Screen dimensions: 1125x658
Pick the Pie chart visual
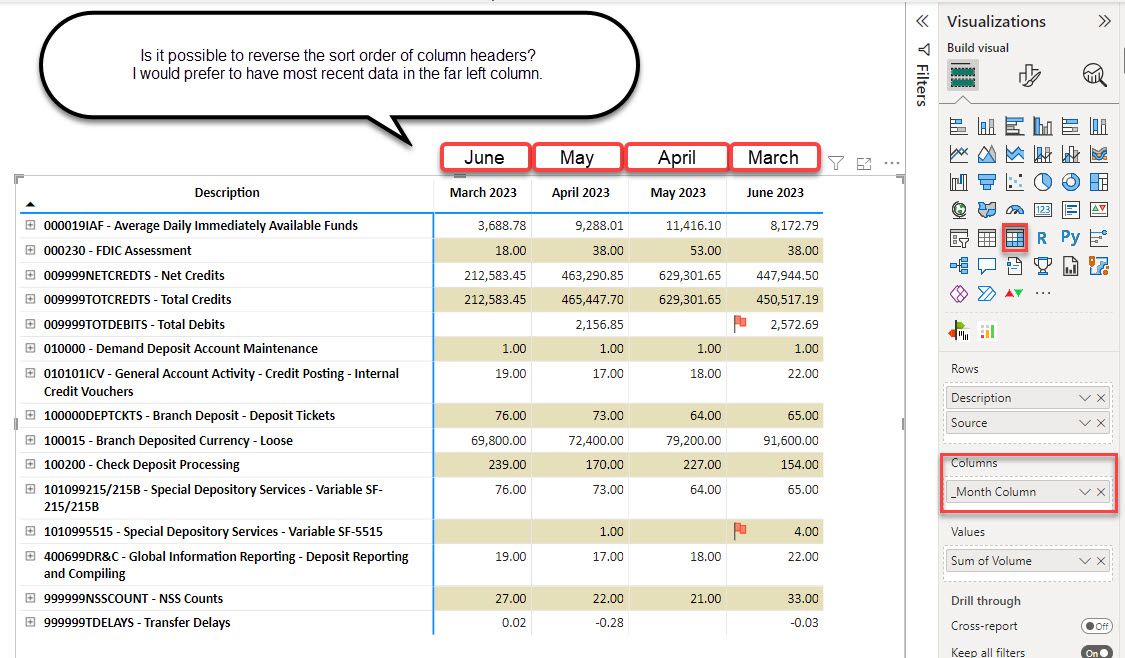click(1042, 182)
